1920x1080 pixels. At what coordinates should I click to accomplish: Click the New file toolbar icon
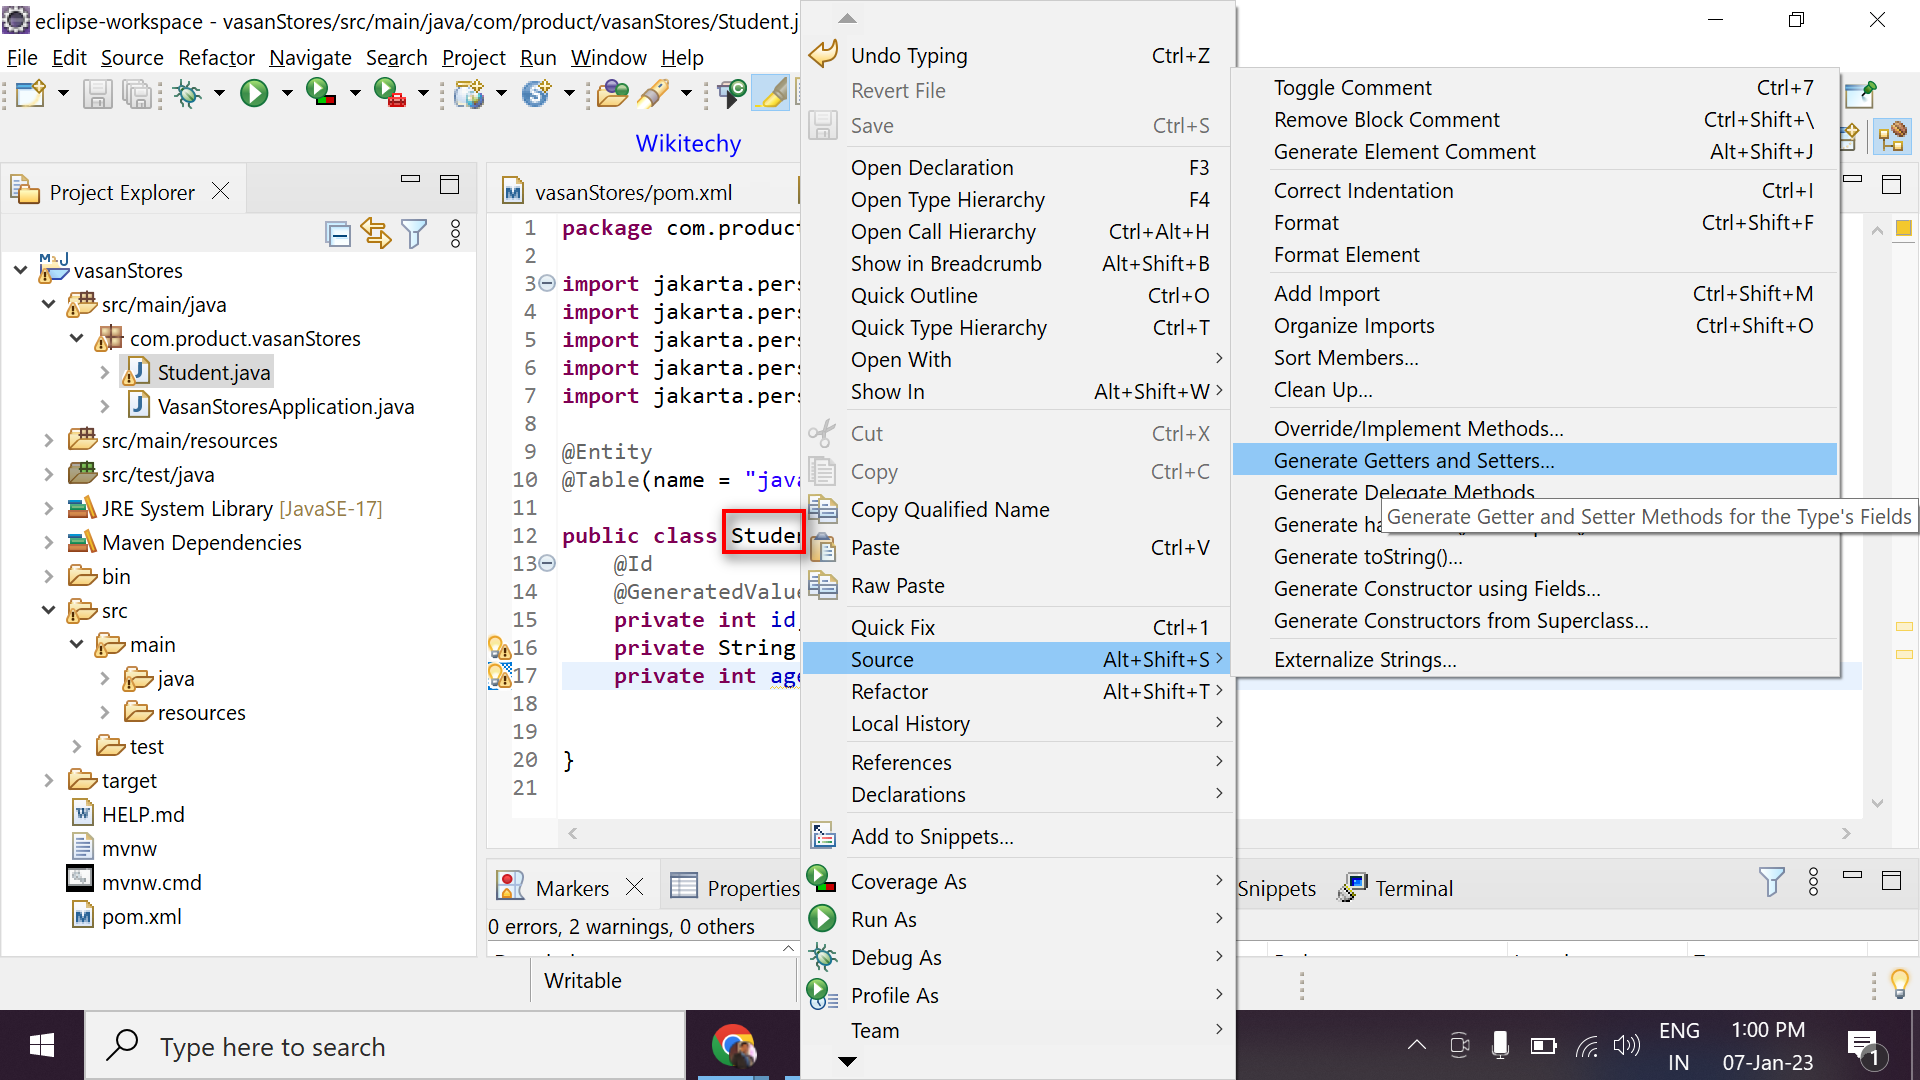(x=30, y=94)
